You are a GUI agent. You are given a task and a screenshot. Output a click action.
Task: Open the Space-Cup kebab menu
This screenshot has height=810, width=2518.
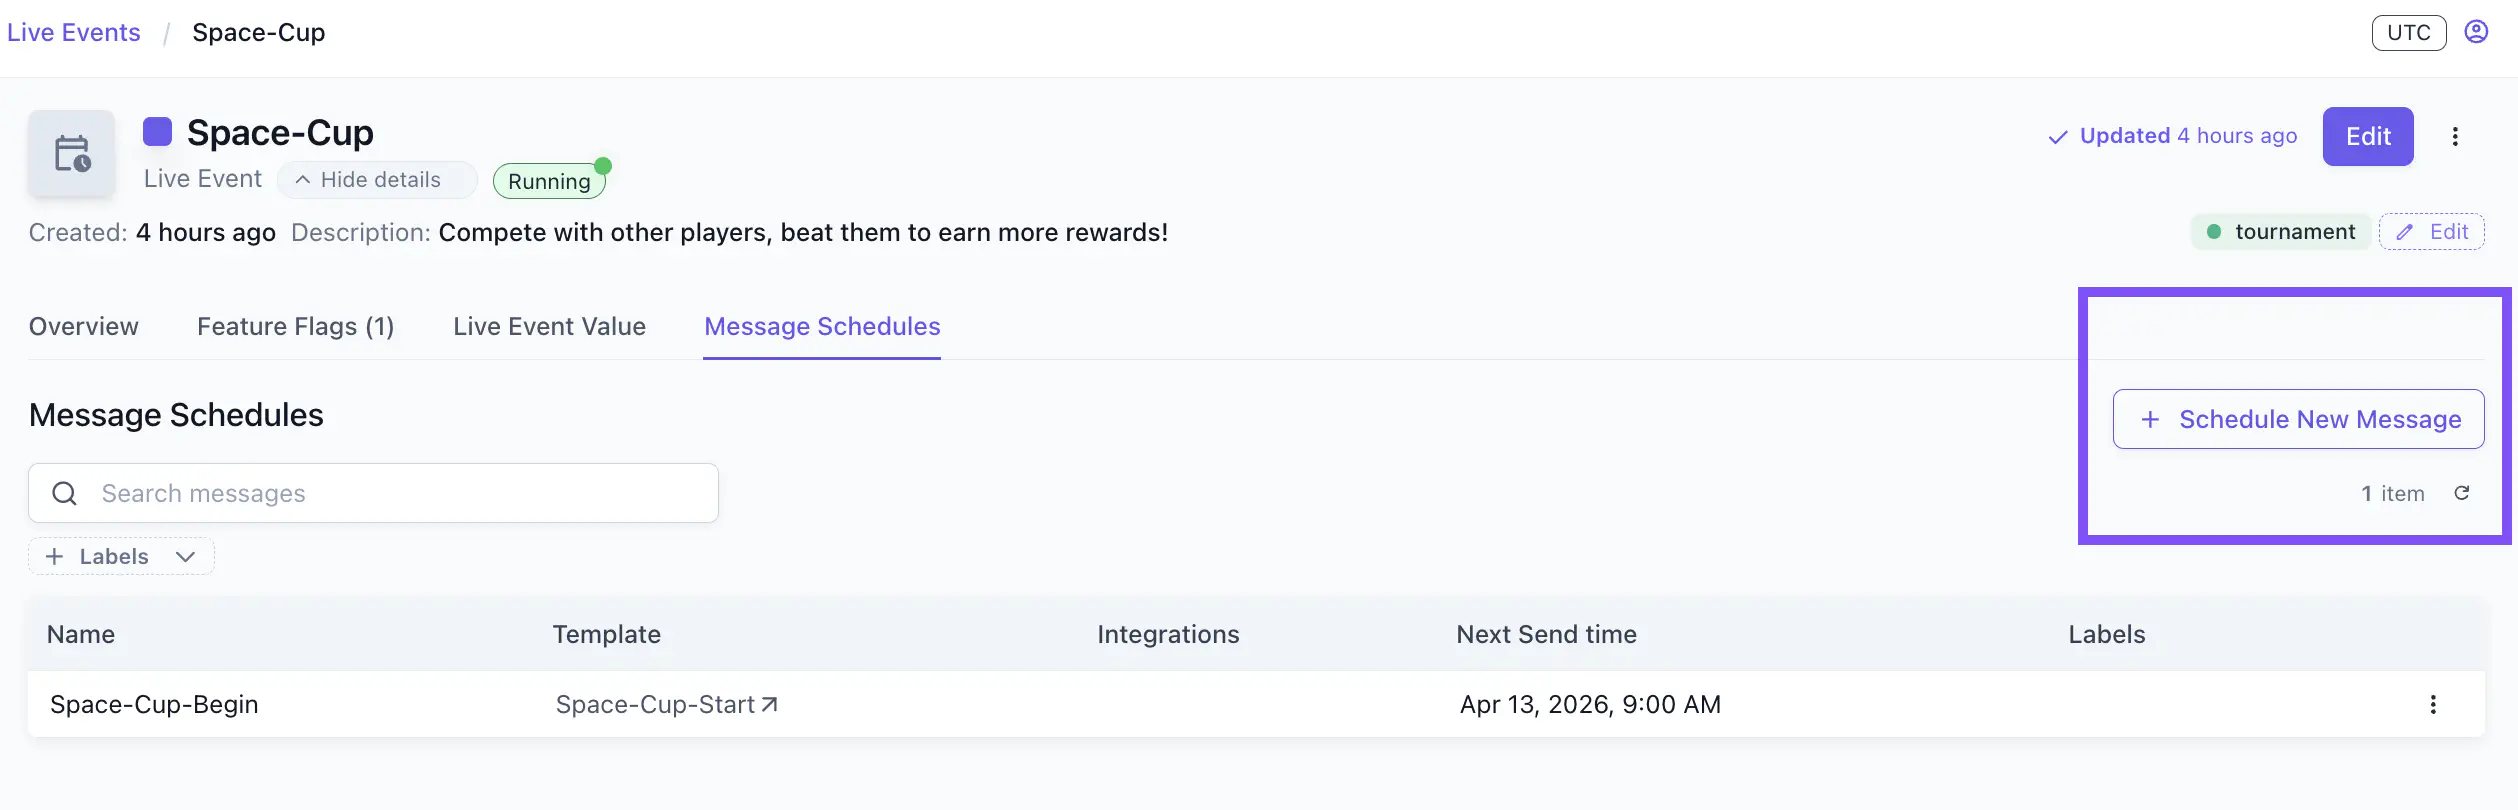coord(2455,137)
